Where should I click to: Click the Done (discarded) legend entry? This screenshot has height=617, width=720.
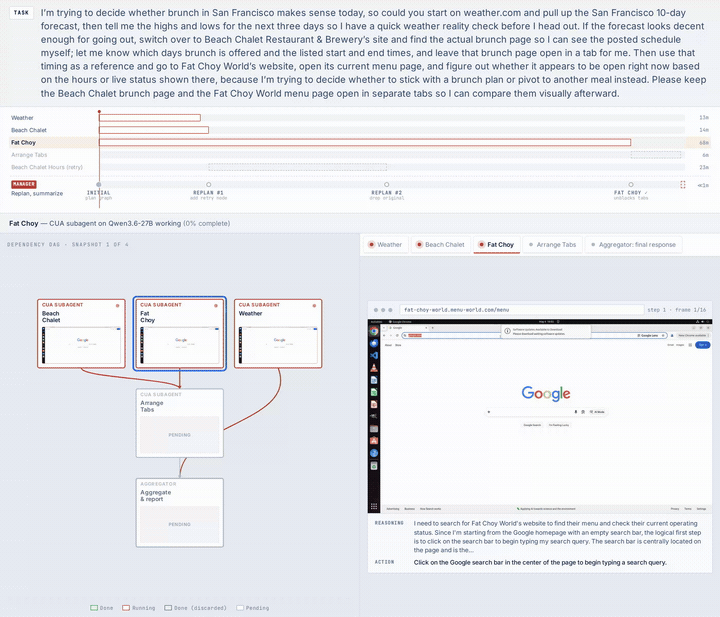pyautogui.click(x=196, y=608)
